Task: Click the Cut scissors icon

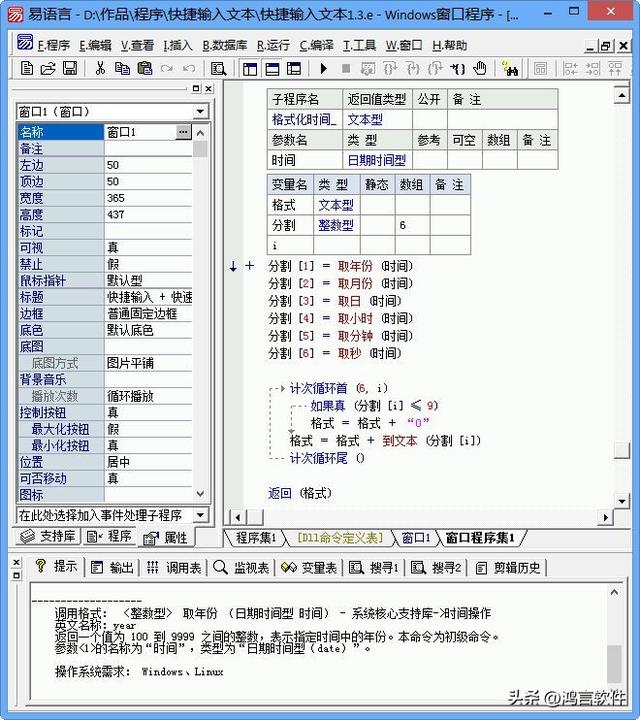Action: pos(100,68)
